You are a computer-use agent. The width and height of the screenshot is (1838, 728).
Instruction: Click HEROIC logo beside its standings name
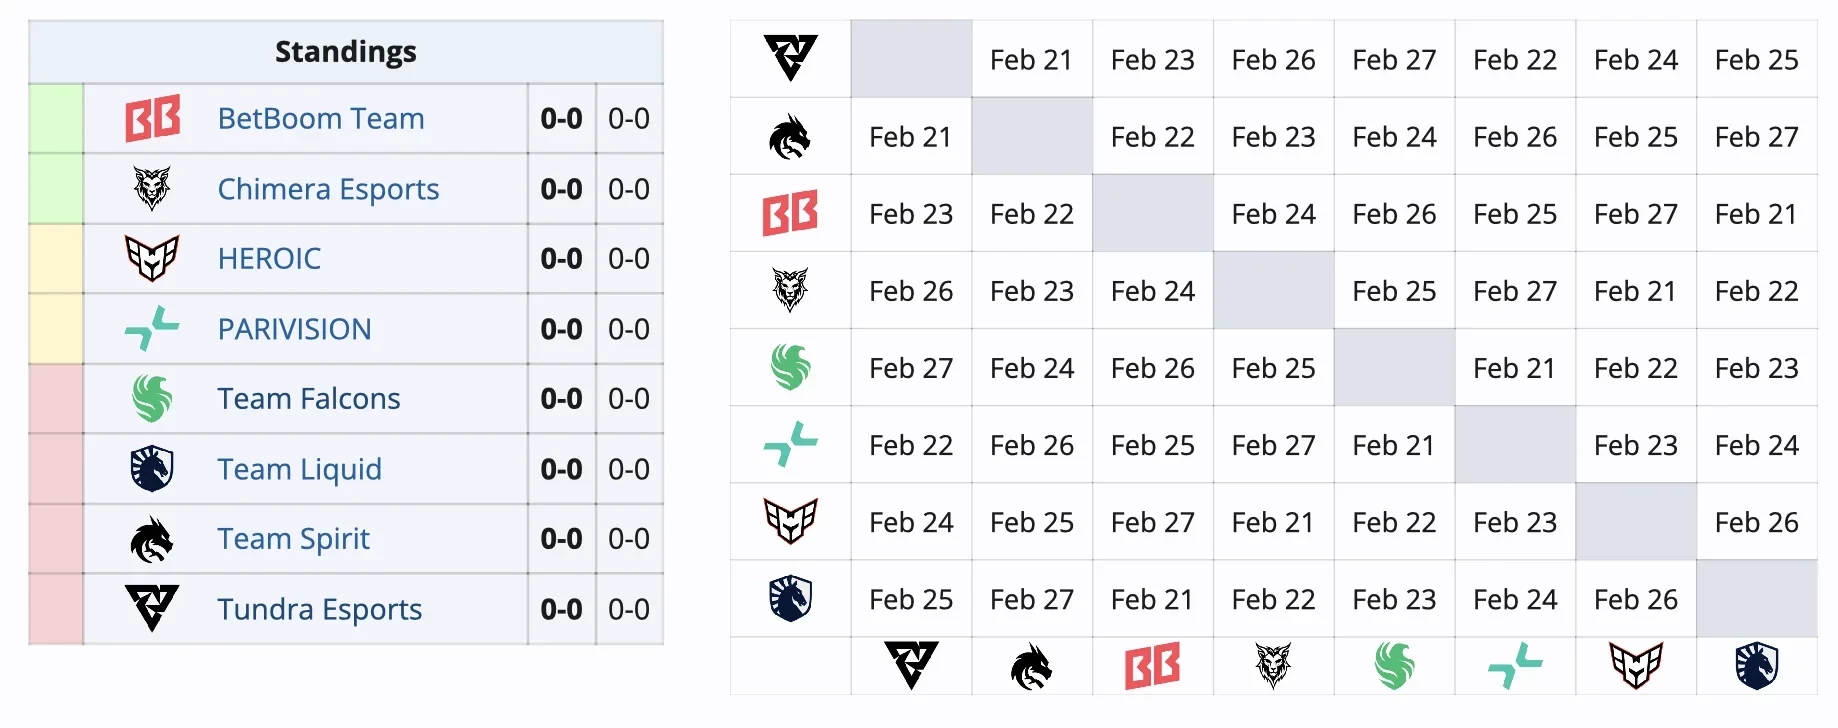152,258
